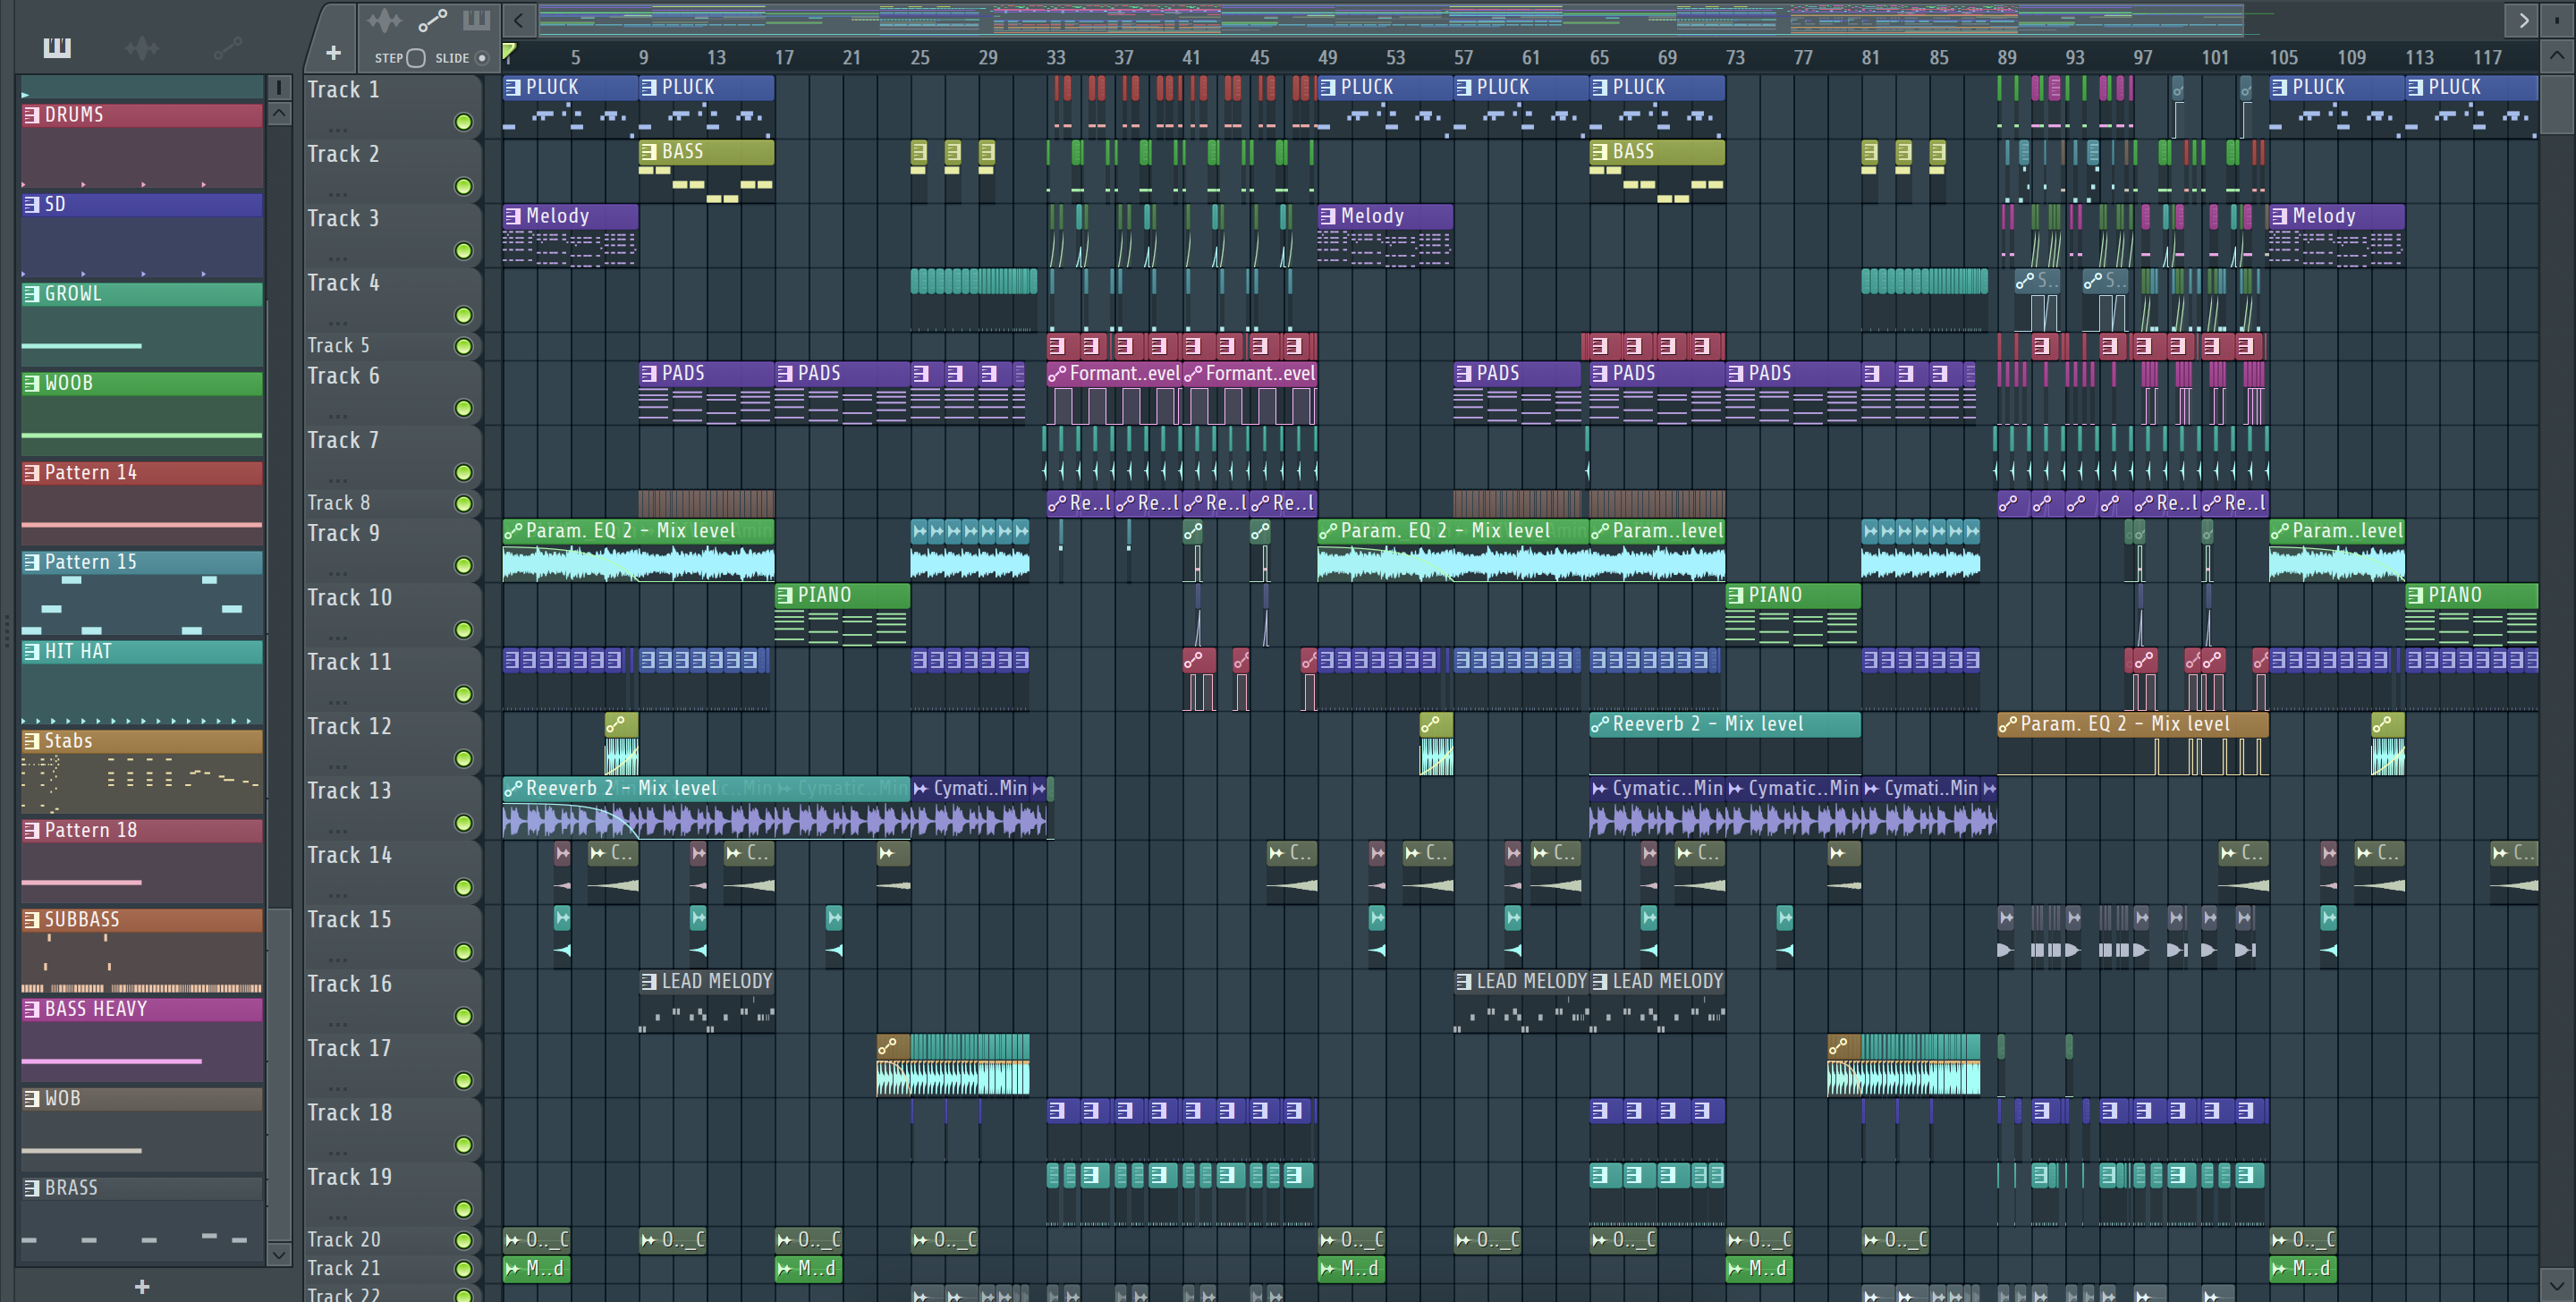Screen dimensions: 2576x1302
Task: Click bar 89 on the timeline ruler
Action: 2006,58
